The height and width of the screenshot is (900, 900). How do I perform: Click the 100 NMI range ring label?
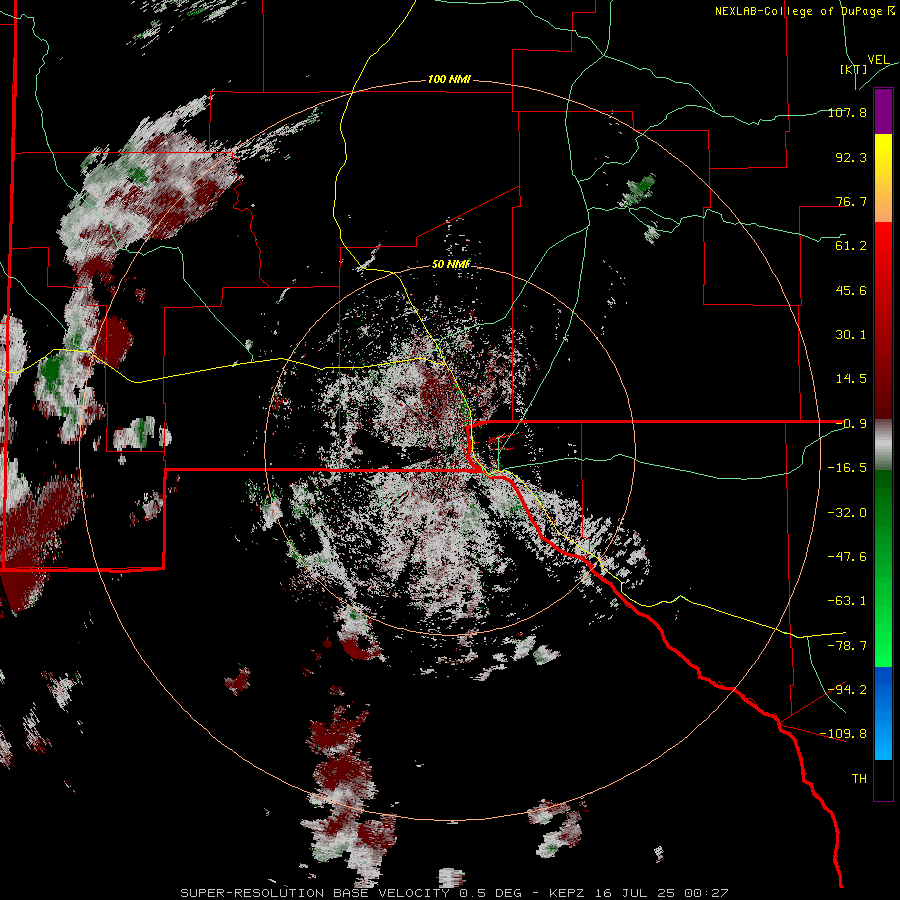tap(449, 79)
